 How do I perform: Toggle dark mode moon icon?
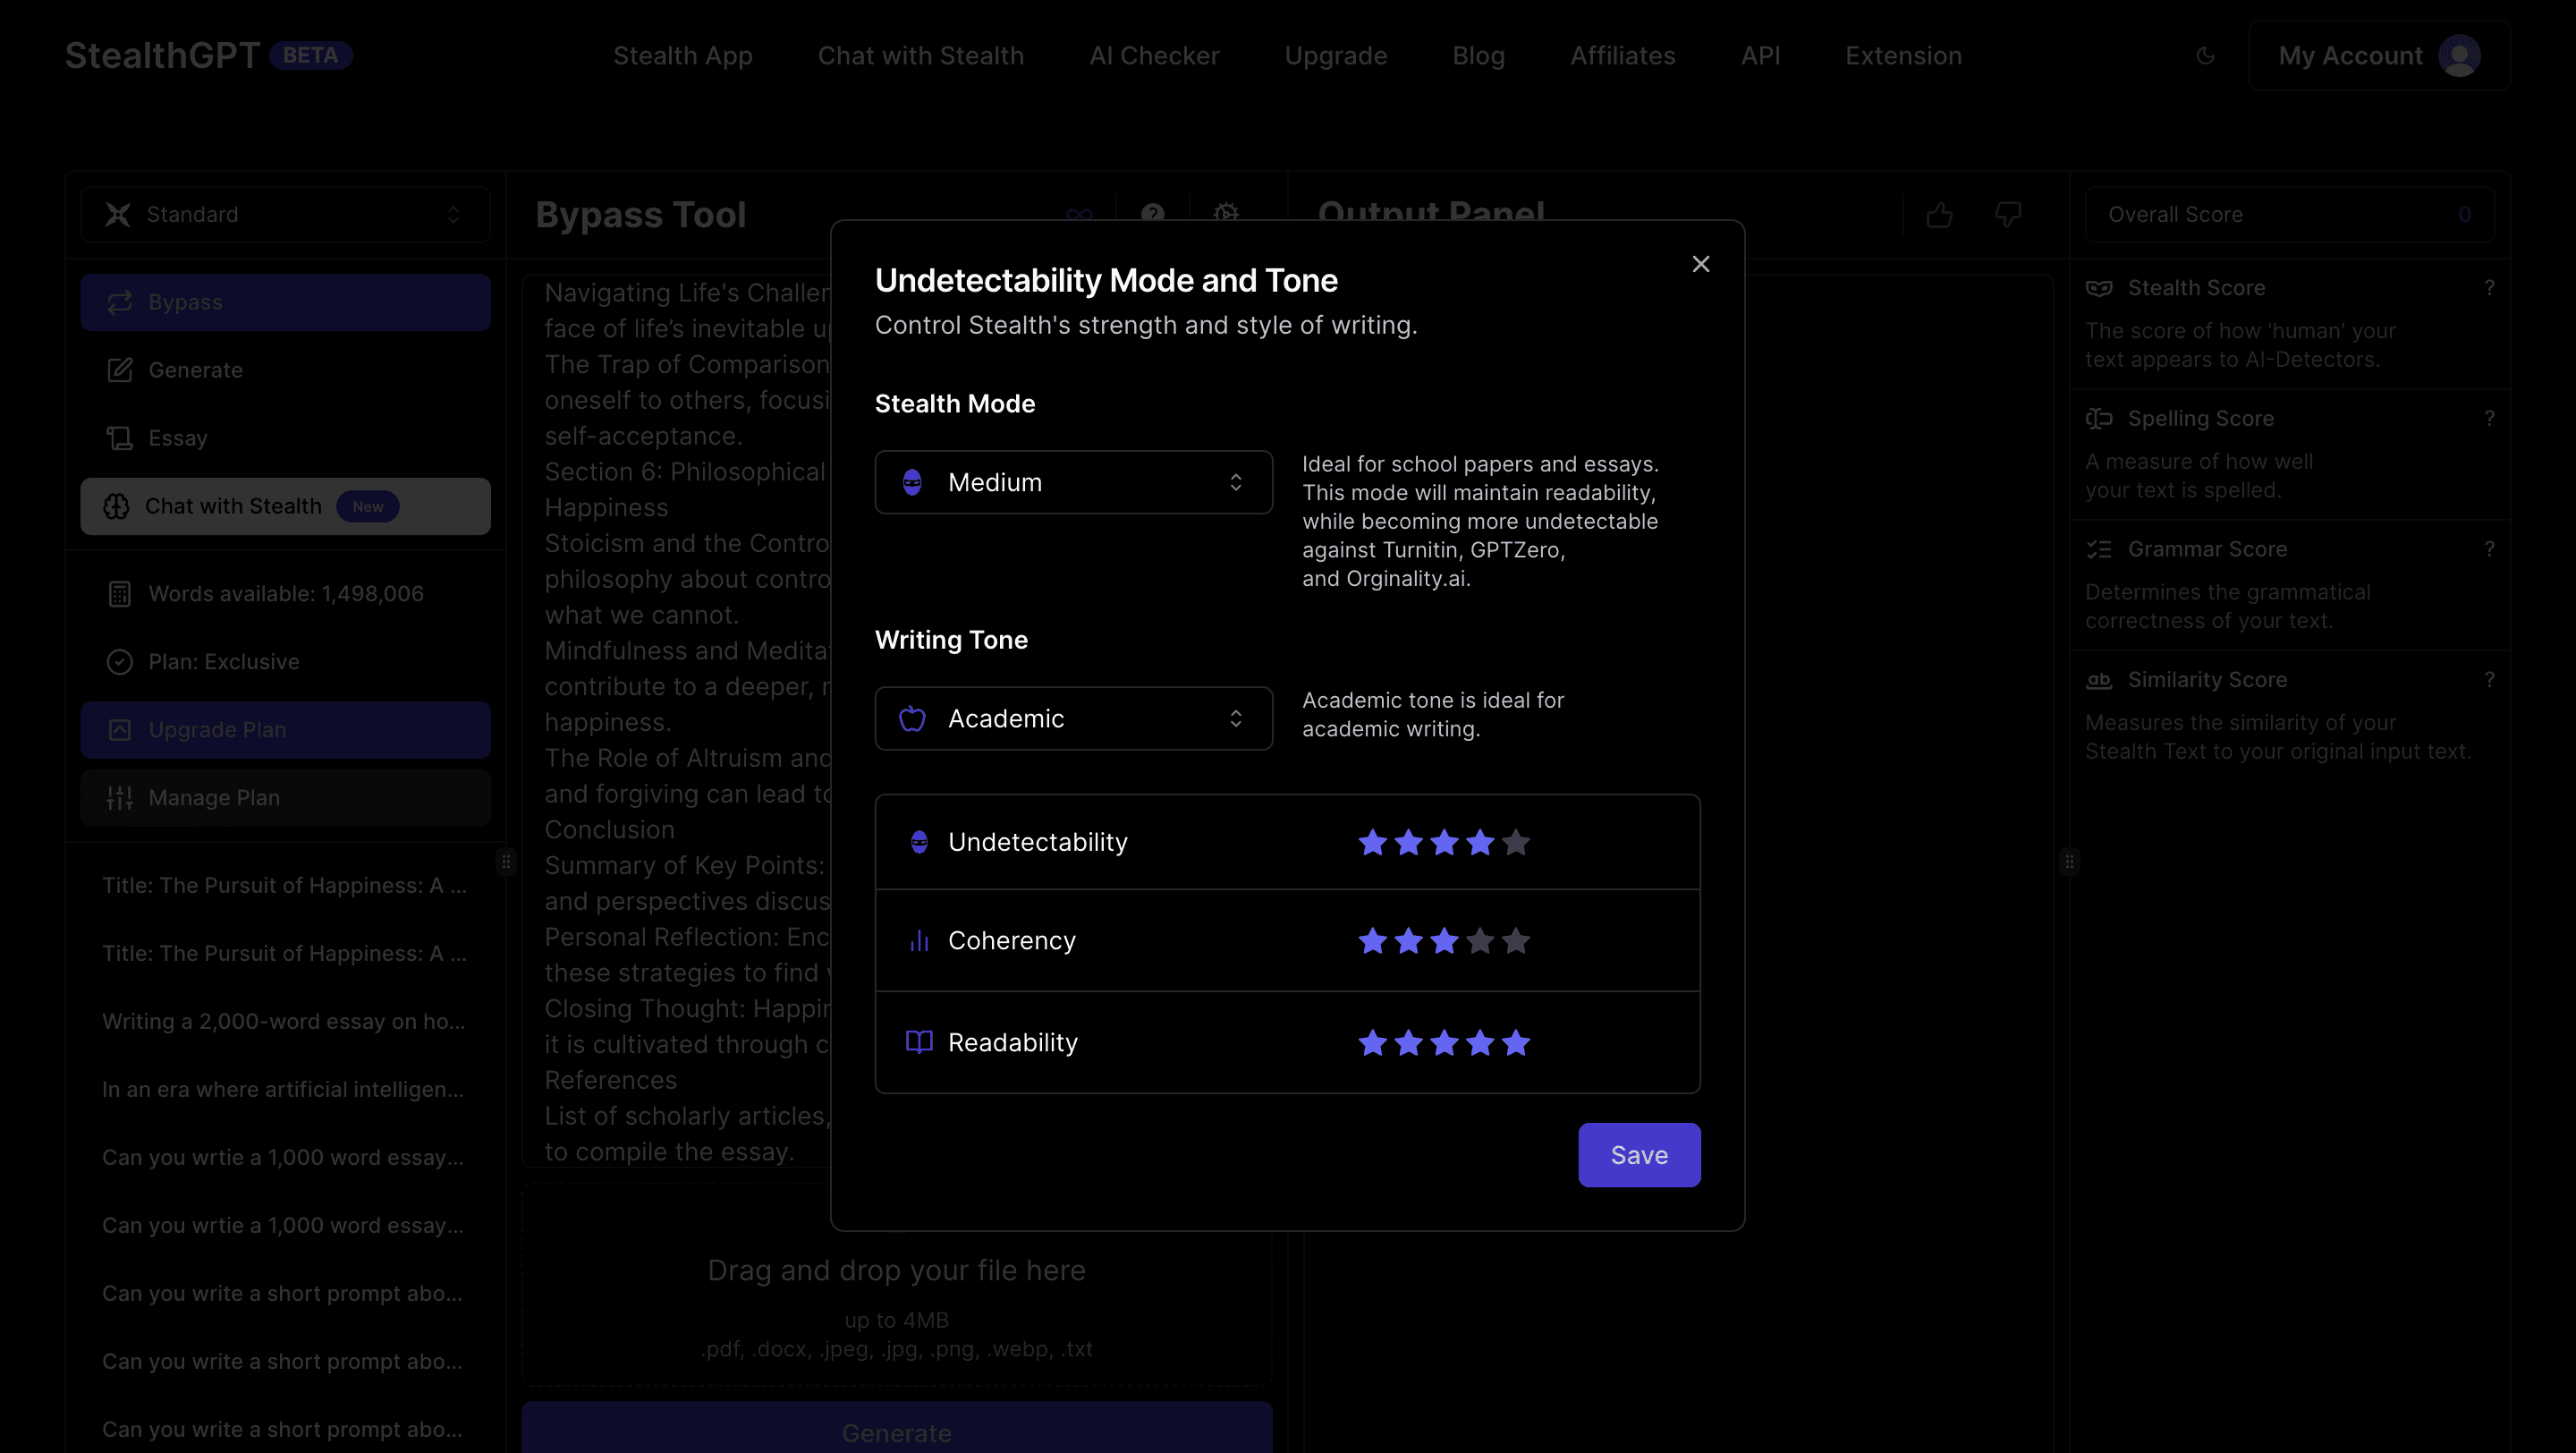[2205, 56]
